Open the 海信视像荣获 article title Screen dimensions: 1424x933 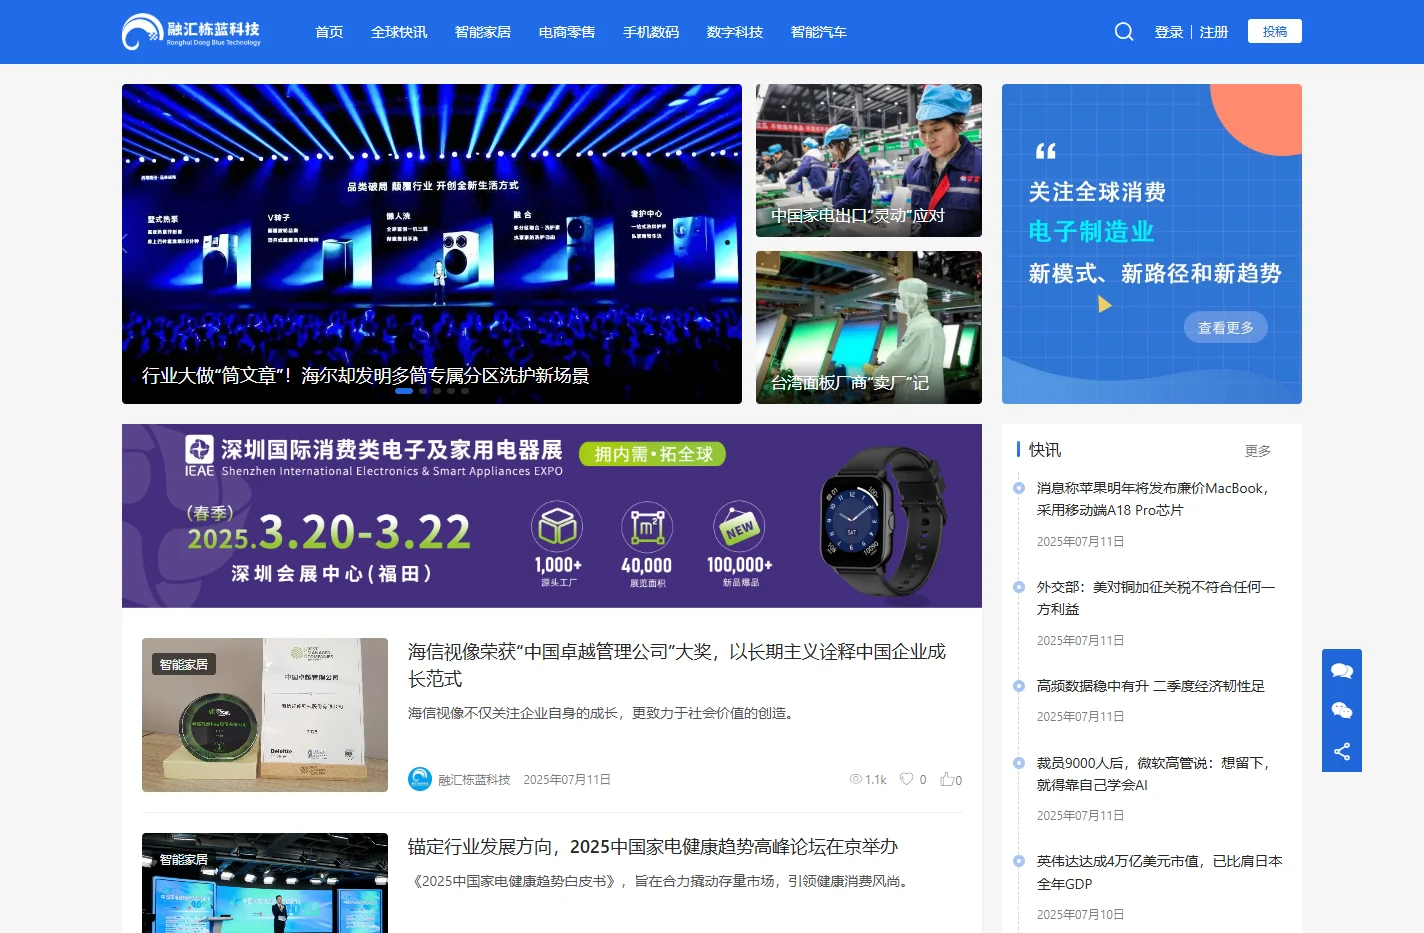coord(677,665)
